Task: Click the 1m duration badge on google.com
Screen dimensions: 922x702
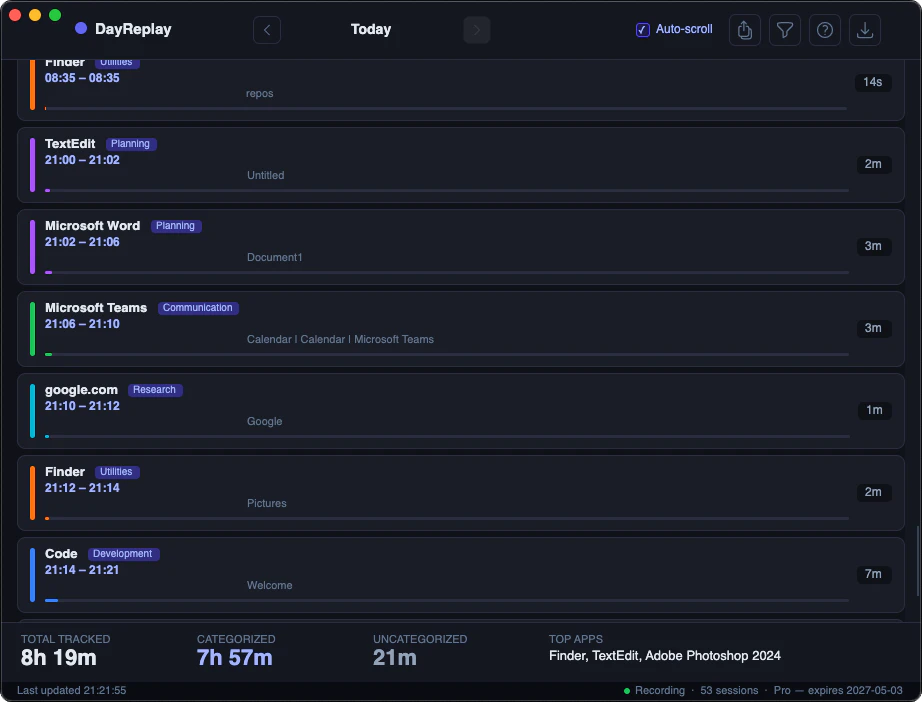Action: pos(874,410)
